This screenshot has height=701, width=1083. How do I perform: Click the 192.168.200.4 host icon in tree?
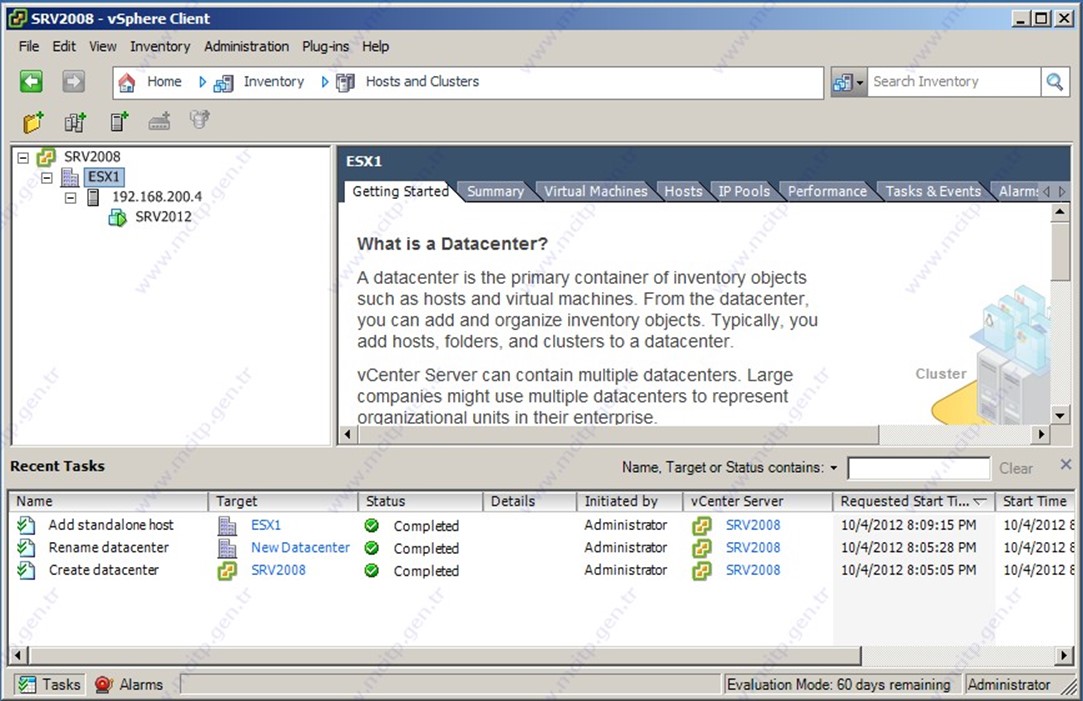pyautogui.click(x=93, y=198)
